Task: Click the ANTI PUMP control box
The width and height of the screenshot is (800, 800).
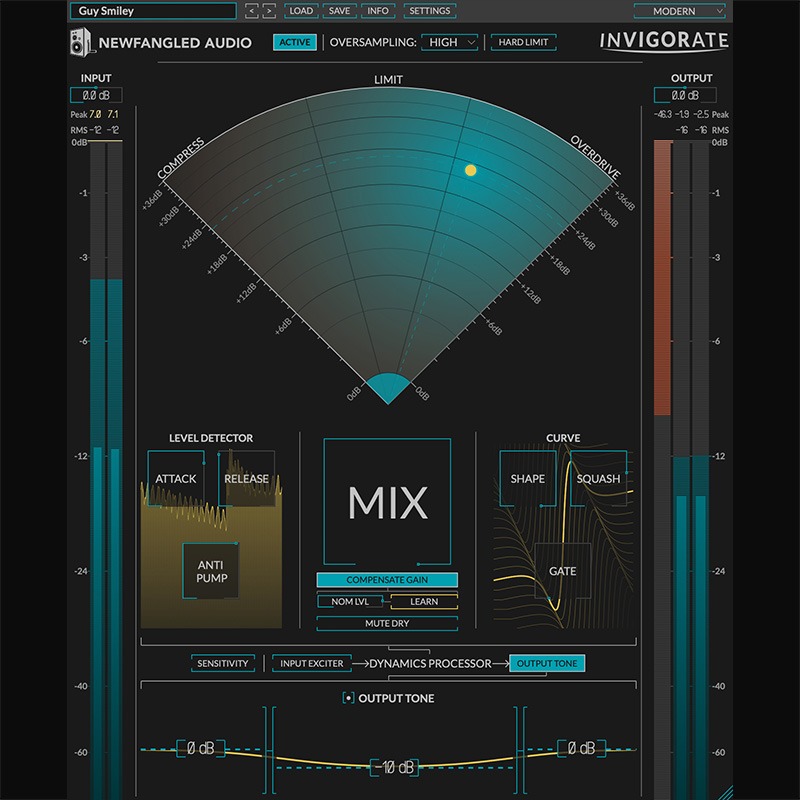Action: 211,571
